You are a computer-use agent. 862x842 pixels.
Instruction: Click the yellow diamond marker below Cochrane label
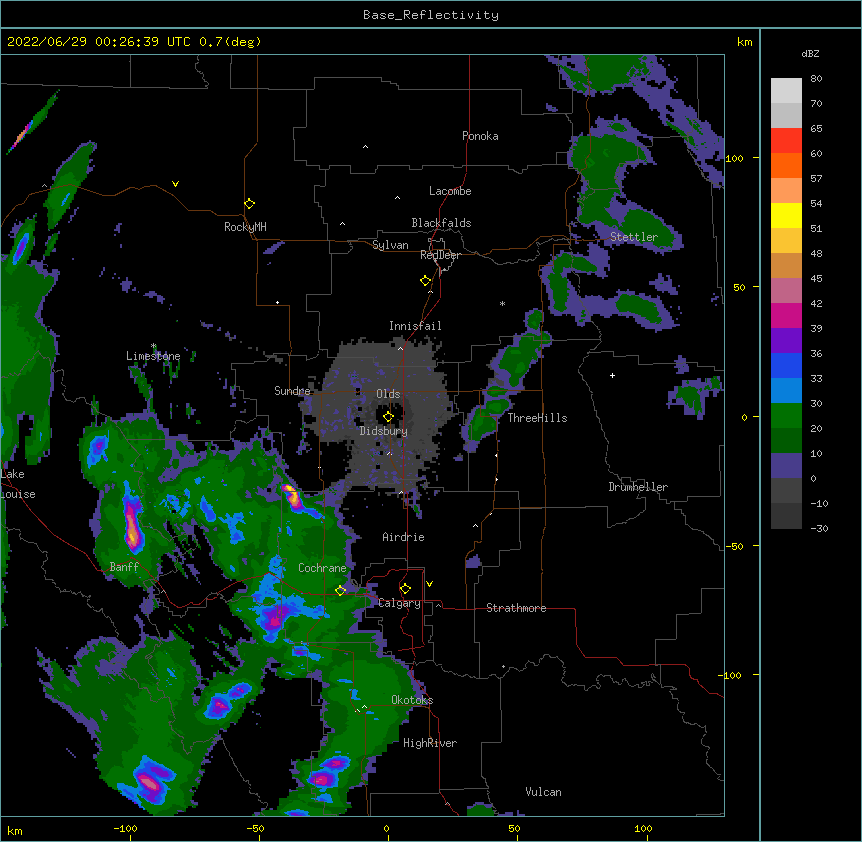[340, 590]
